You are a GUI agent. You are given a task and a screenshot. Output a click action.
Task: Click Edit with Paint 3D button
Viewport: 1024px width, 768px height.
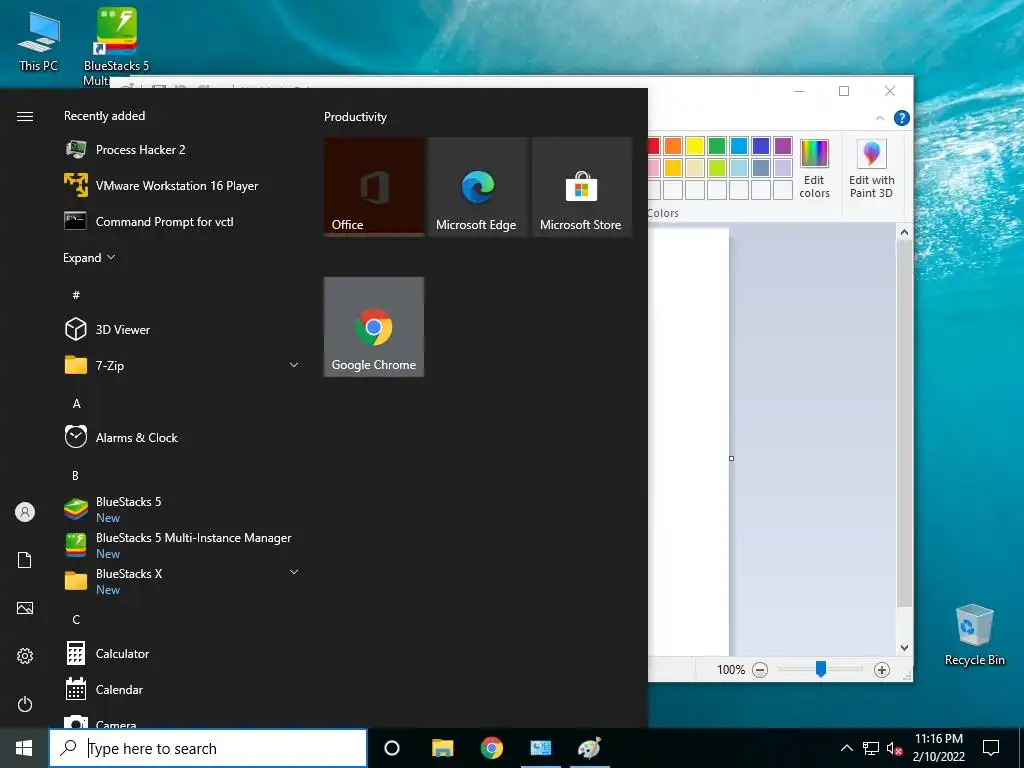(x=871, y=168)
